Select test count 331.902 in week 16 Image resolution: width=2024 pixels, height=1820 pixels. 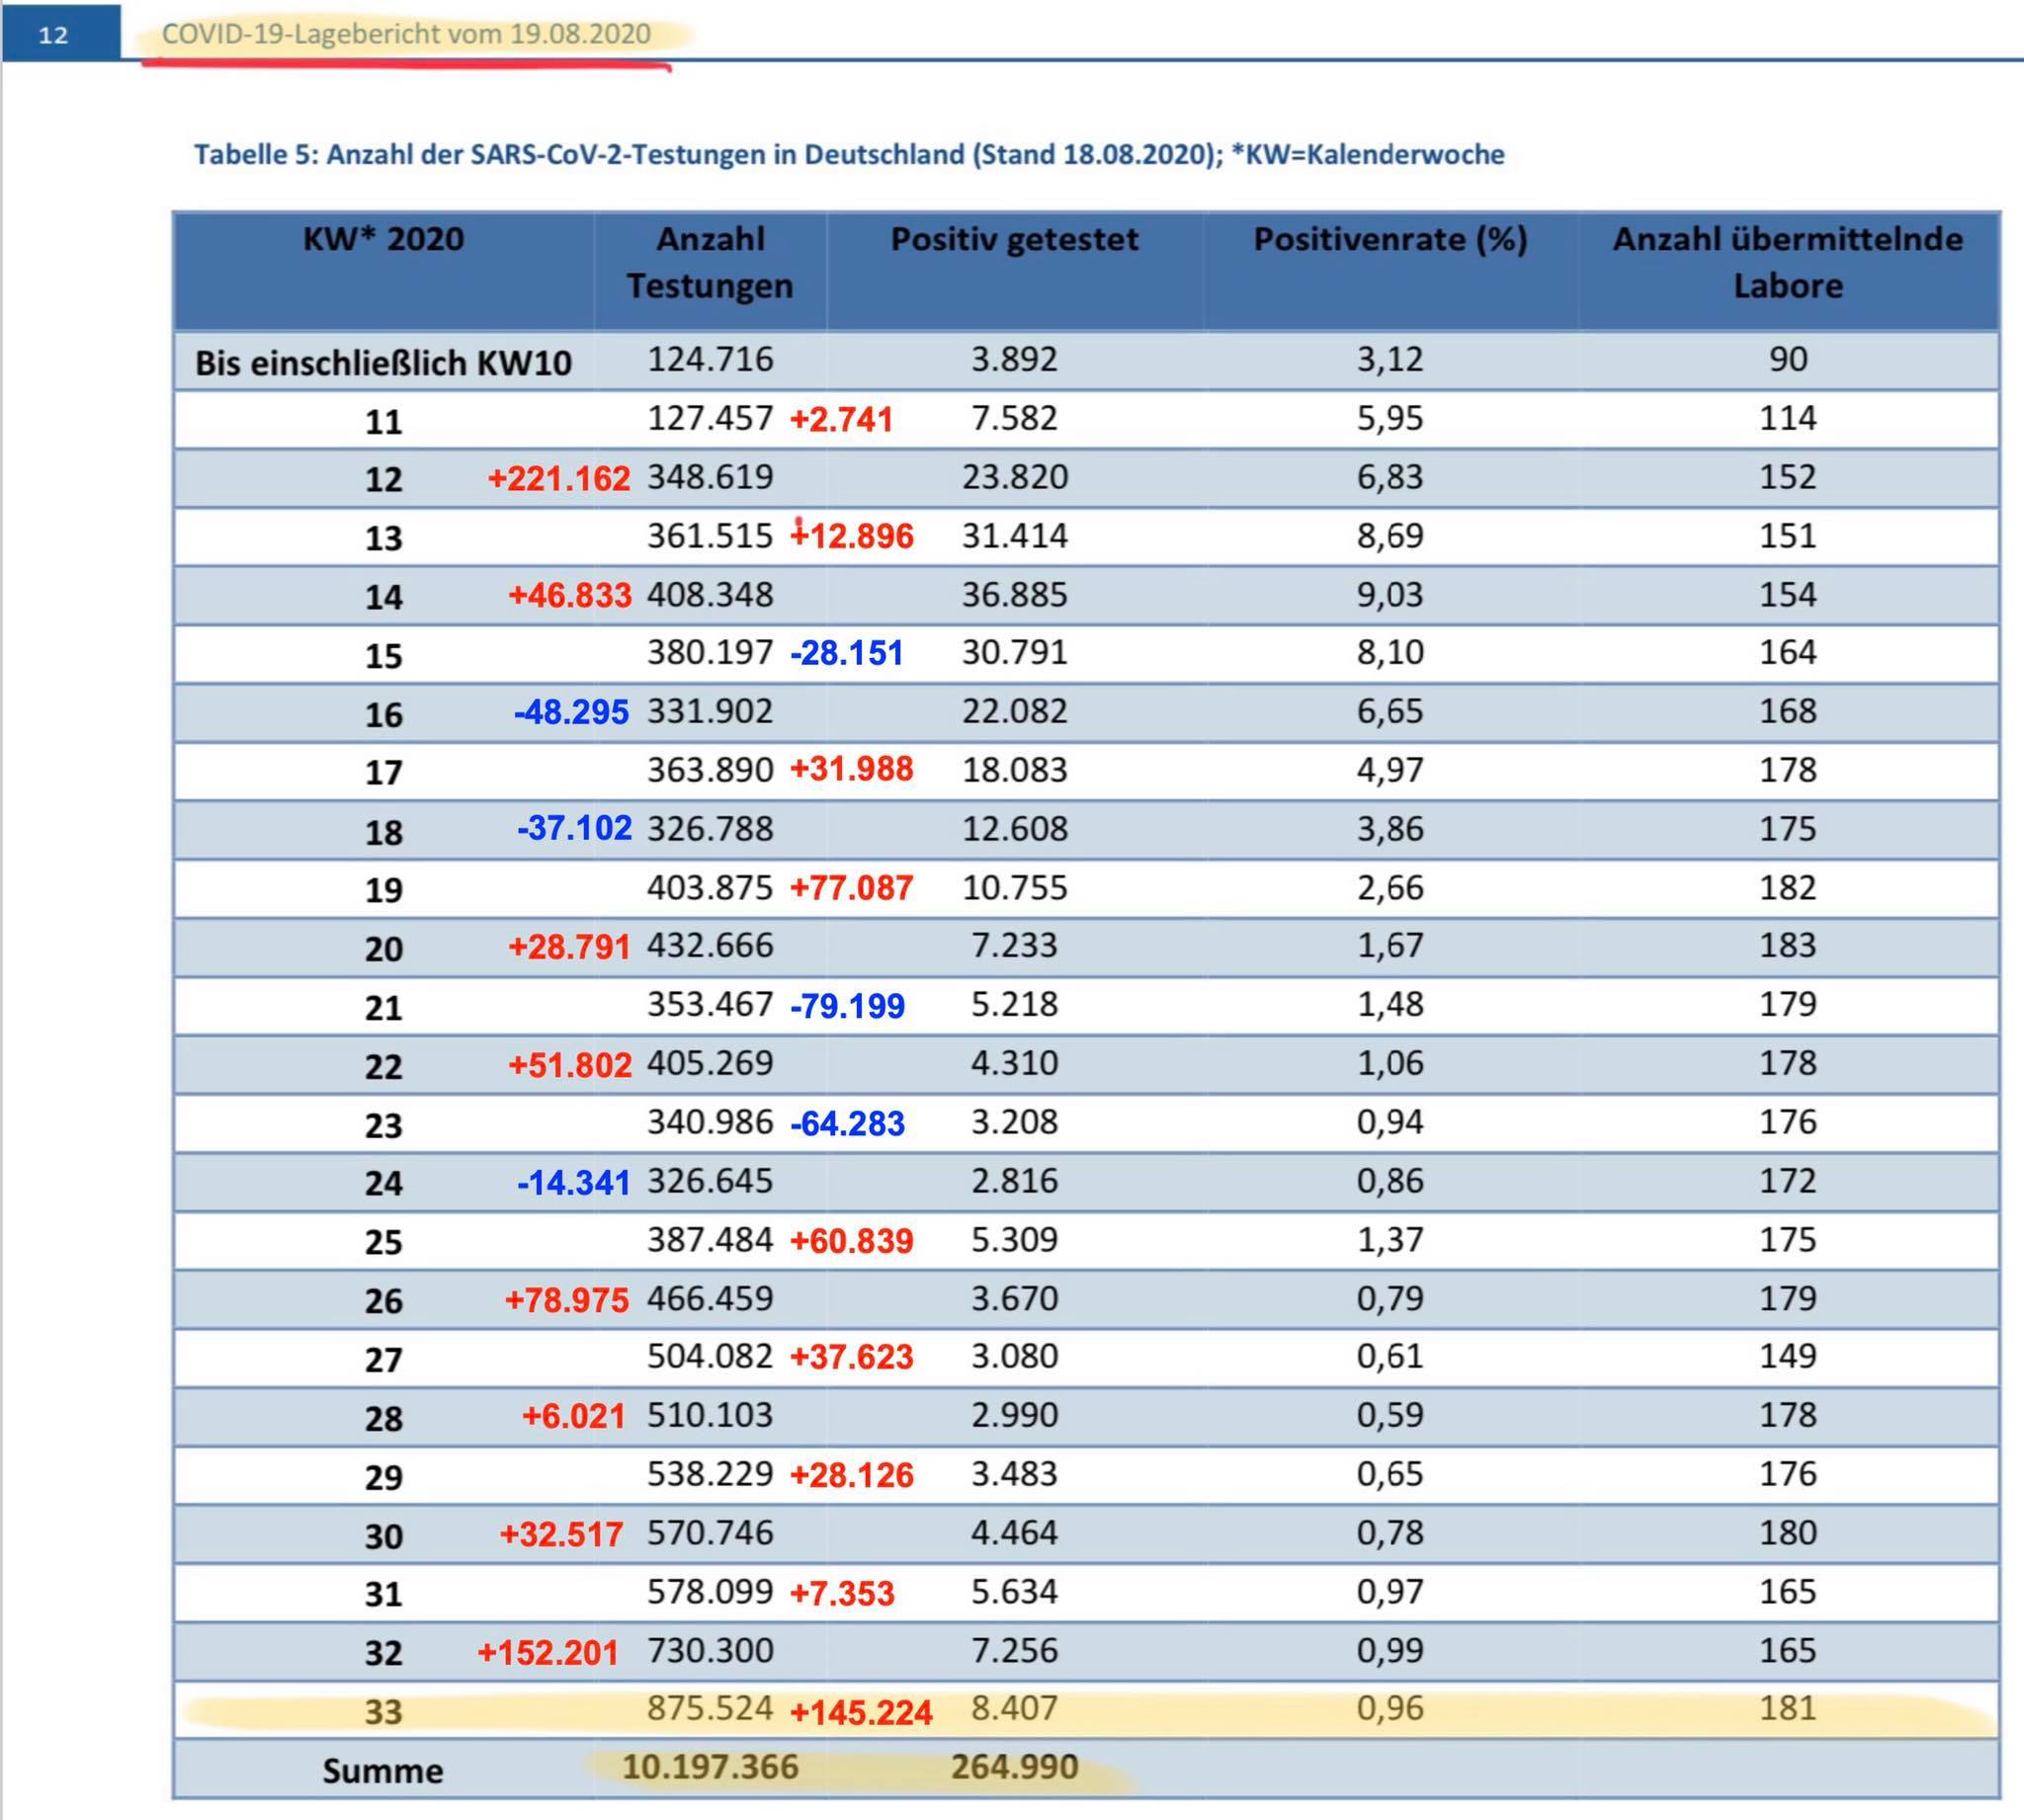pos(710,711)
